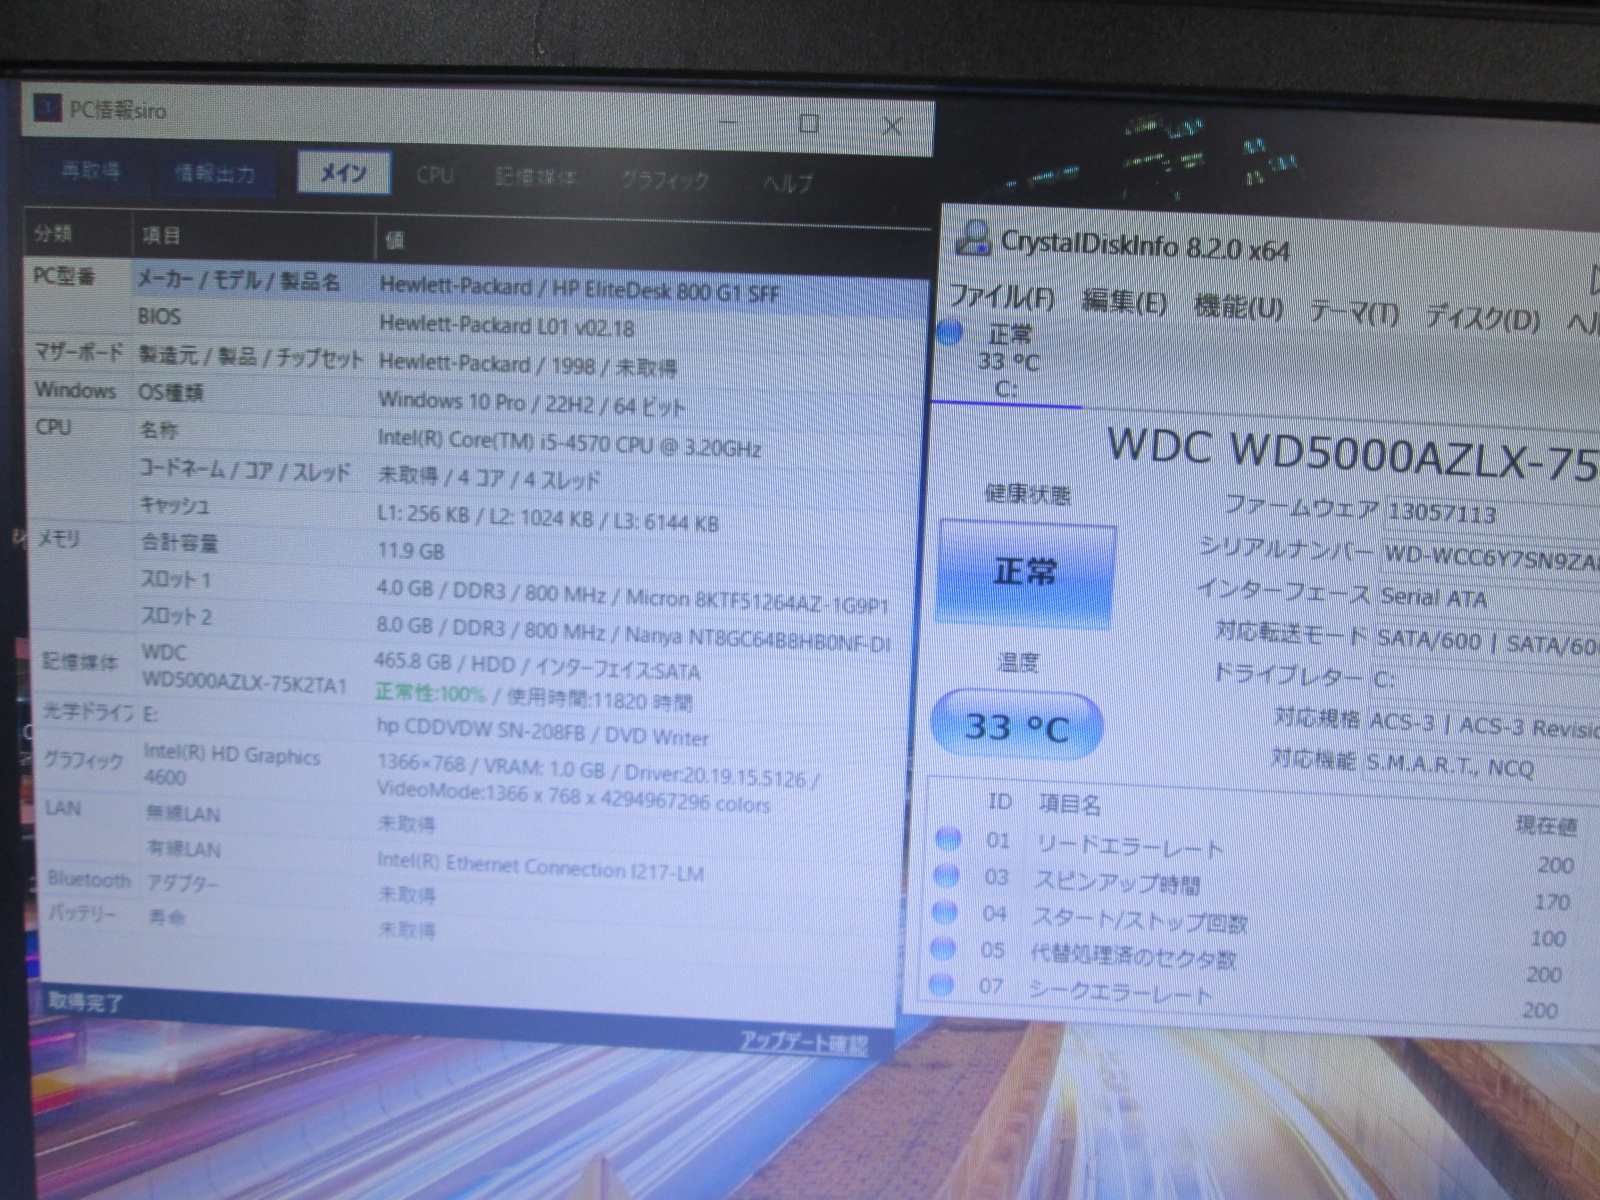Click the PC情報siro title bar app icon
Image resolution: width=1600 pixels, height=1200 pixels.
tap(48, 107)
